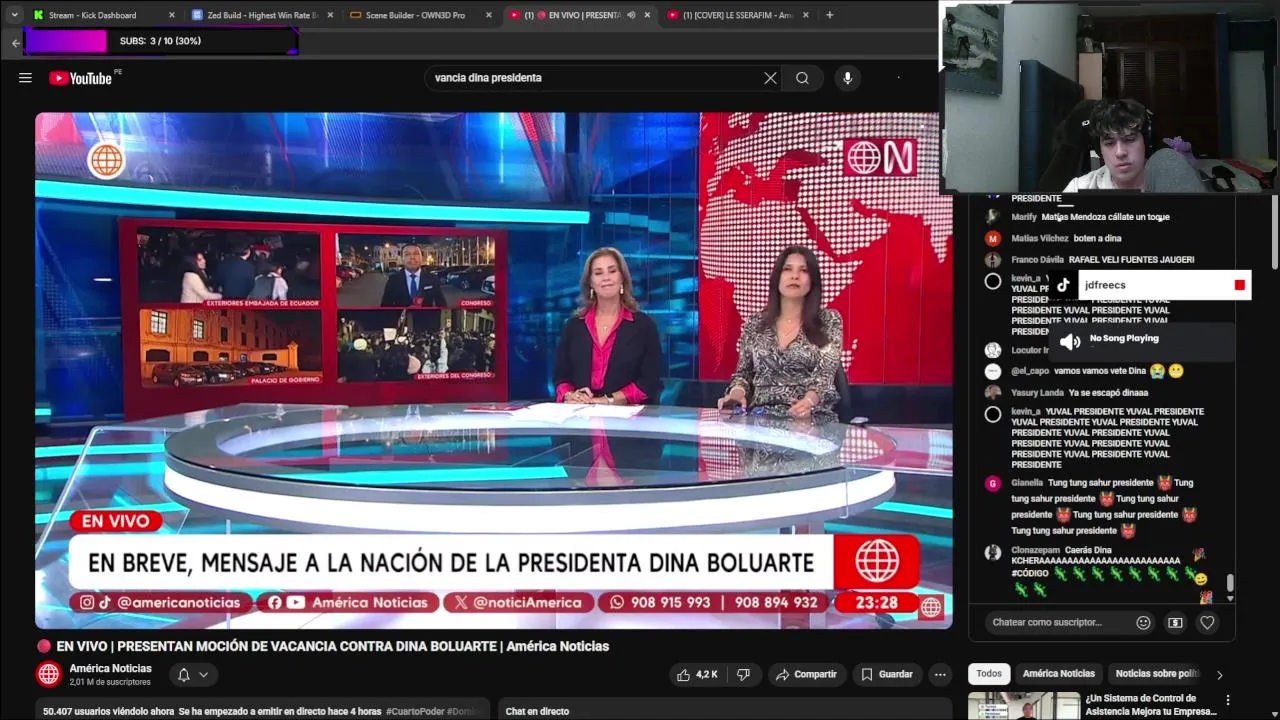Click chat user Franco Dávila
1280x720 pixels.
(1037, 260)
